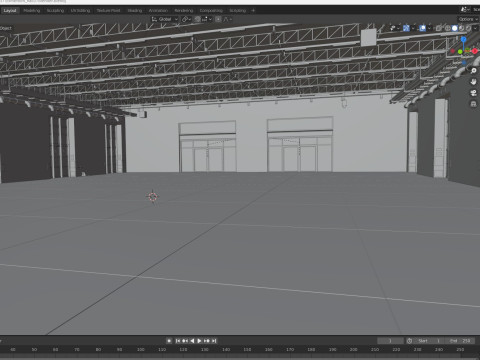The width and height of the screenshot is (480, 360).
Task: Toggle the snapping magnet button
Action: pyautogui.click(x=197, y=19)
